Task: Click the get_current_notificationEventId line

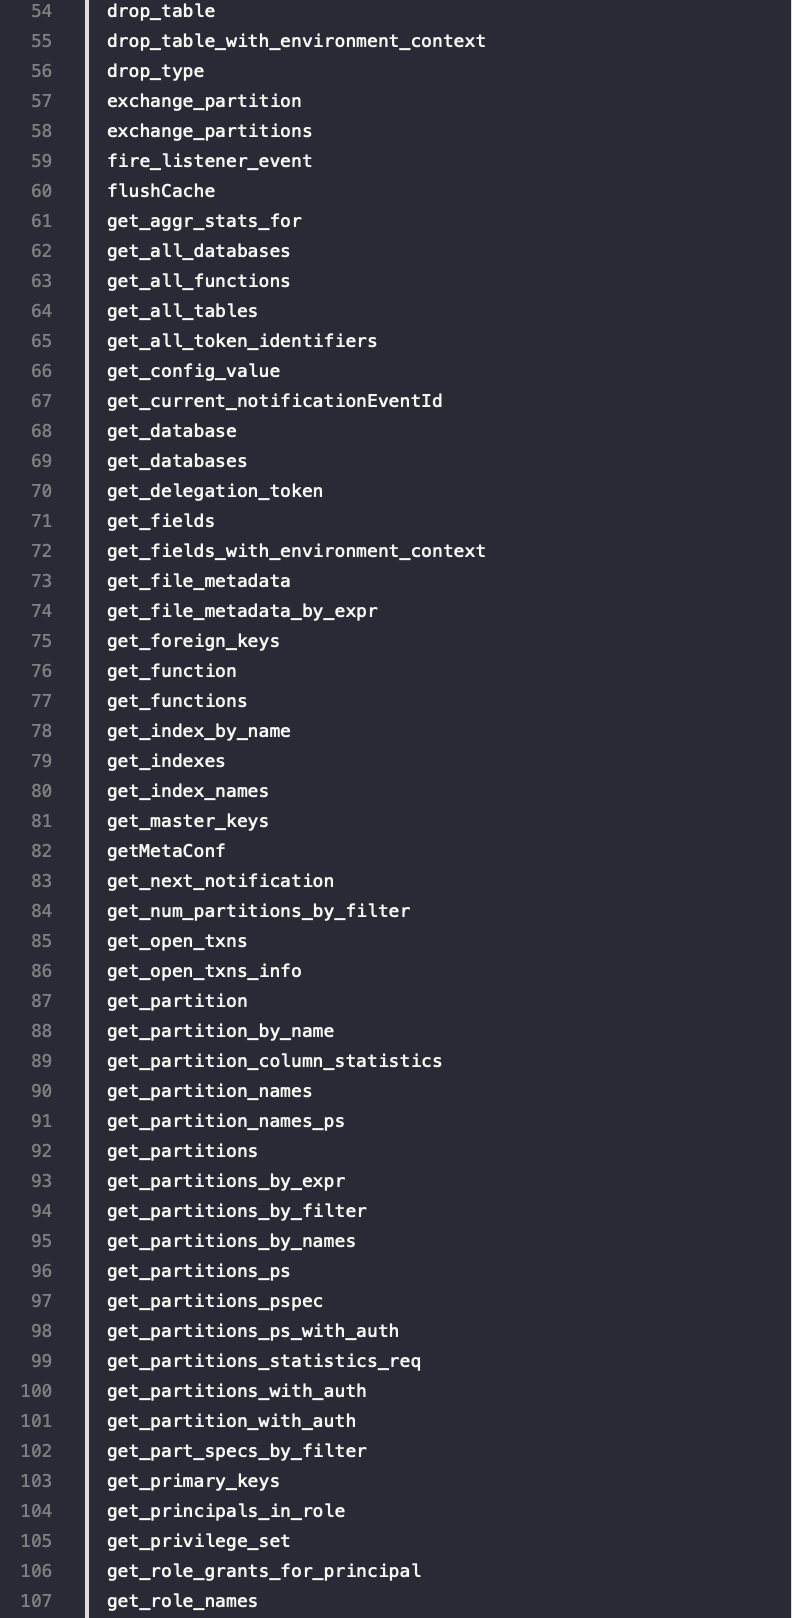Action: (x=274, y=401)
